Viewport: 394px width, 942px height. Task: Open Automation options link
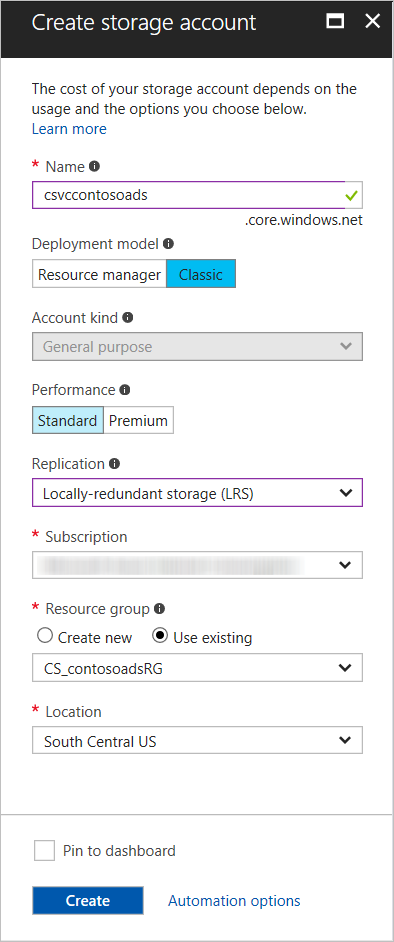tap(234, 901)
